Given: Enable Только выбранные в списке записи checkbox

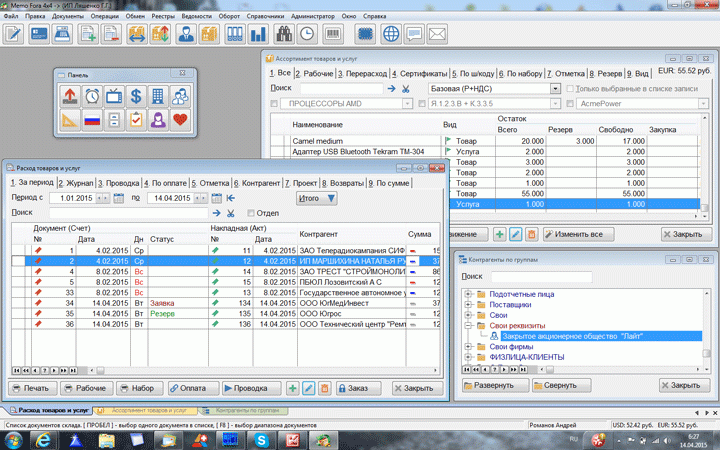Looking at the screenshot, I should click(x=570, y=89).
